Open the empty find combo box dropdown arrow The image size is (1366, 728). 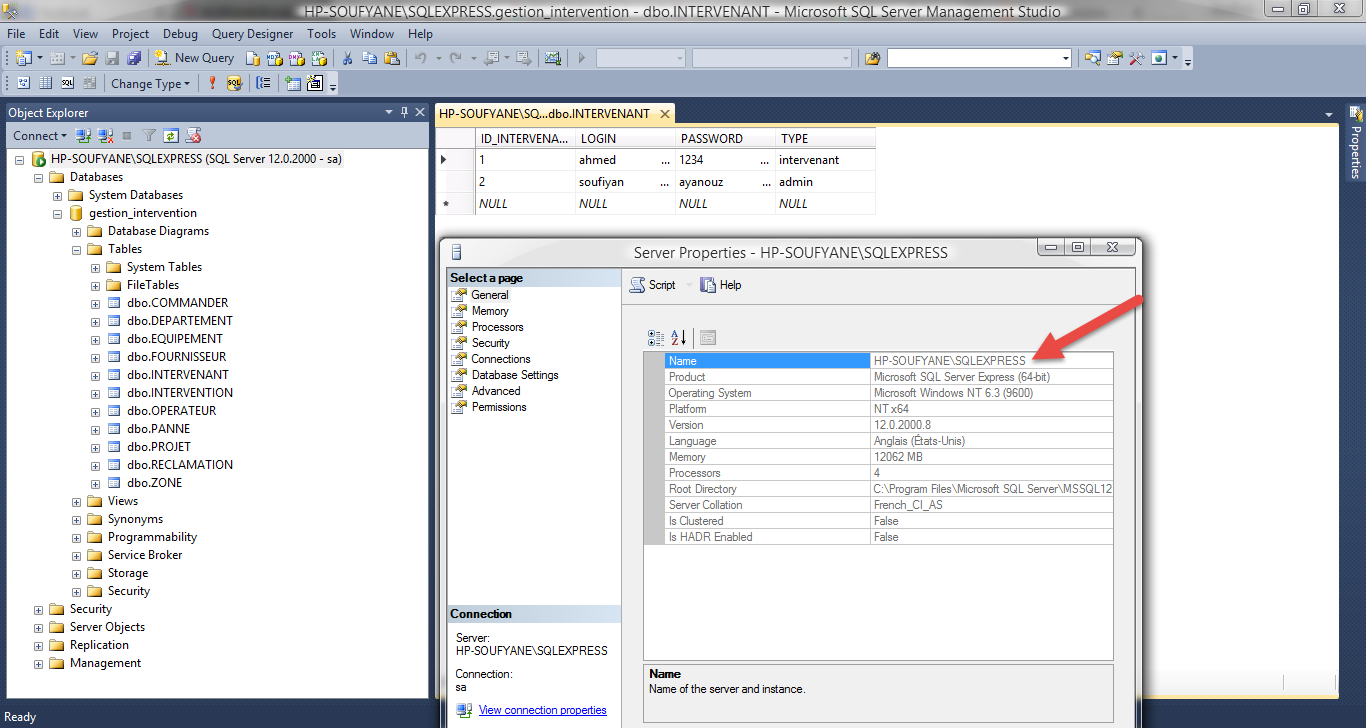pyautogui.click(x=1065, y=58)
